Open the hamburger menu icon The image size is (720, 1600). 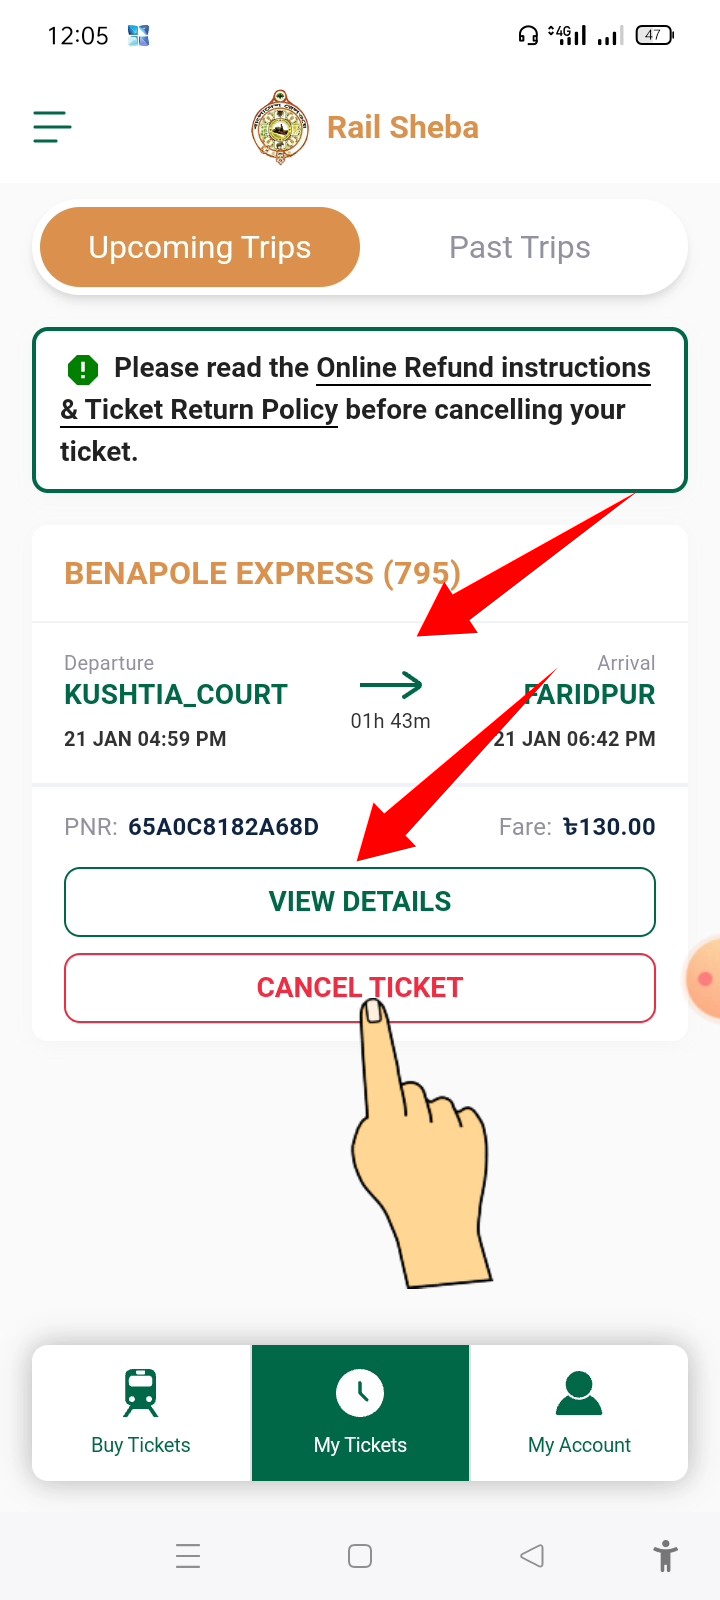pos(52,127)
